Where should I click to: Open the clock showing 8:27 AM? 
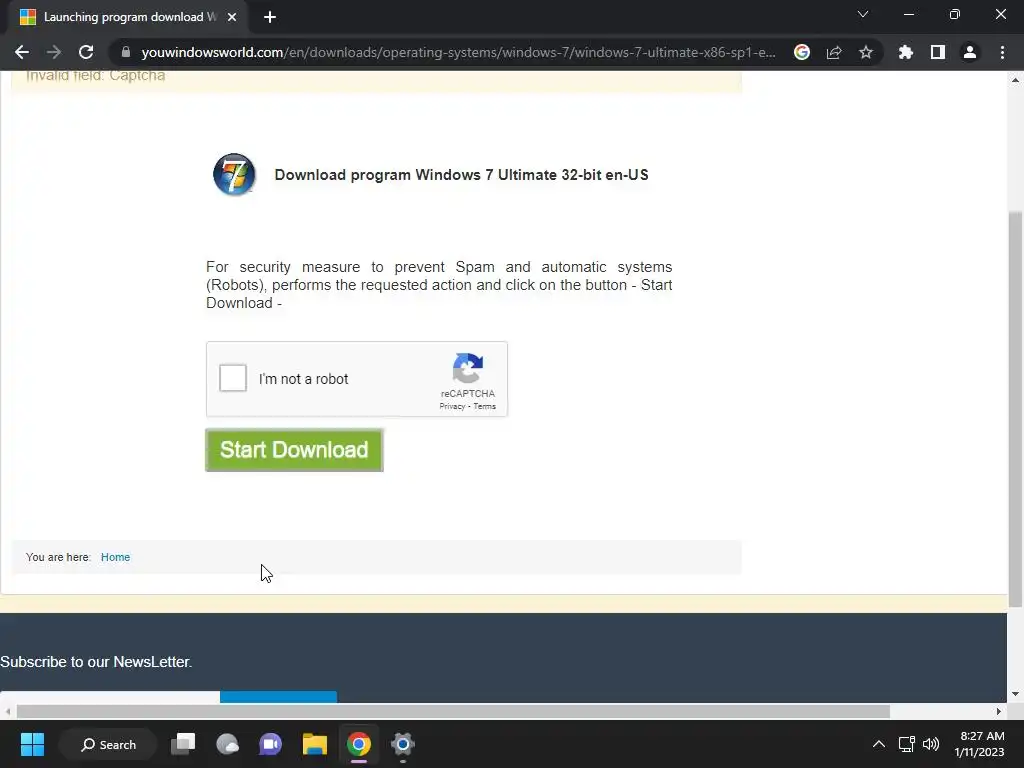pyautogui.click(x=979, y=744)
